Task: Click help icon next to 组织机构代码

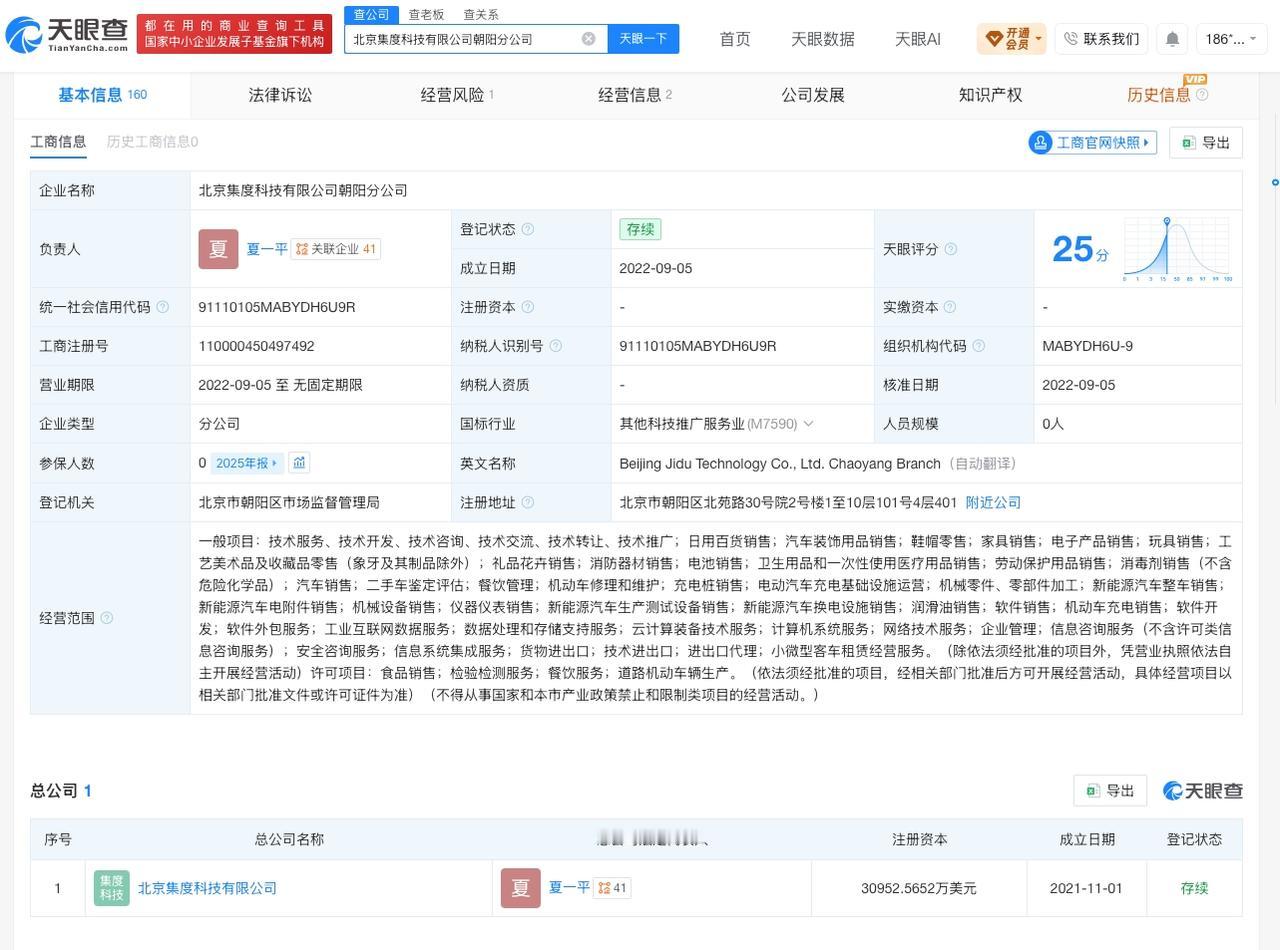Action: (979, 346)
